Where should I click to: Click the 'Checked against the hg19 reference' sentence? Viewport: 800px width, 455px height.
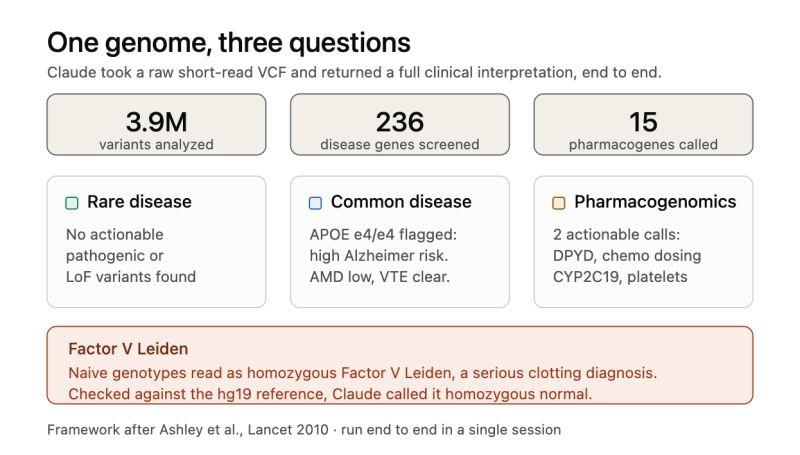pos(330,394)
